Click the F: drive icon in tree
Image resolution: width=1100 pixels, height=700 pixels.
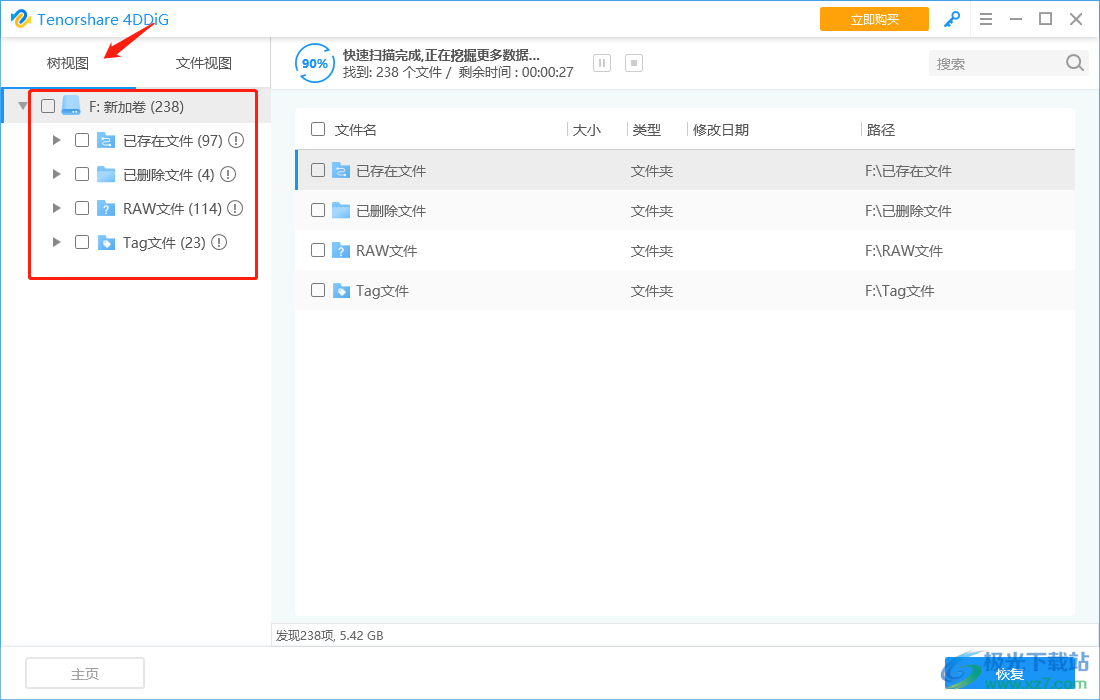(71, 106)
